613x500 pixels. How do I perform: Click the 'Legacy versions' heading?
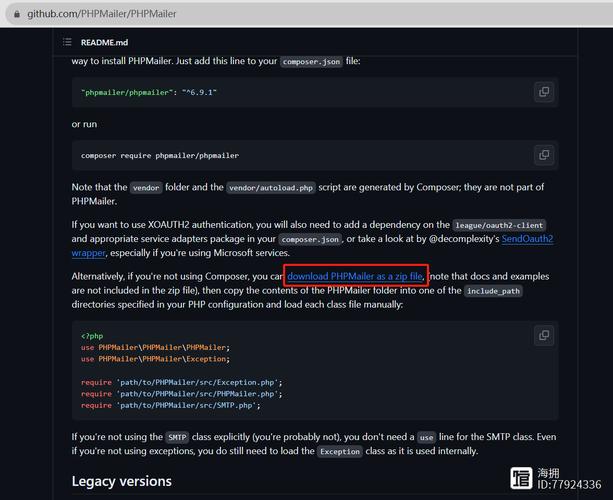click(122, 481)
